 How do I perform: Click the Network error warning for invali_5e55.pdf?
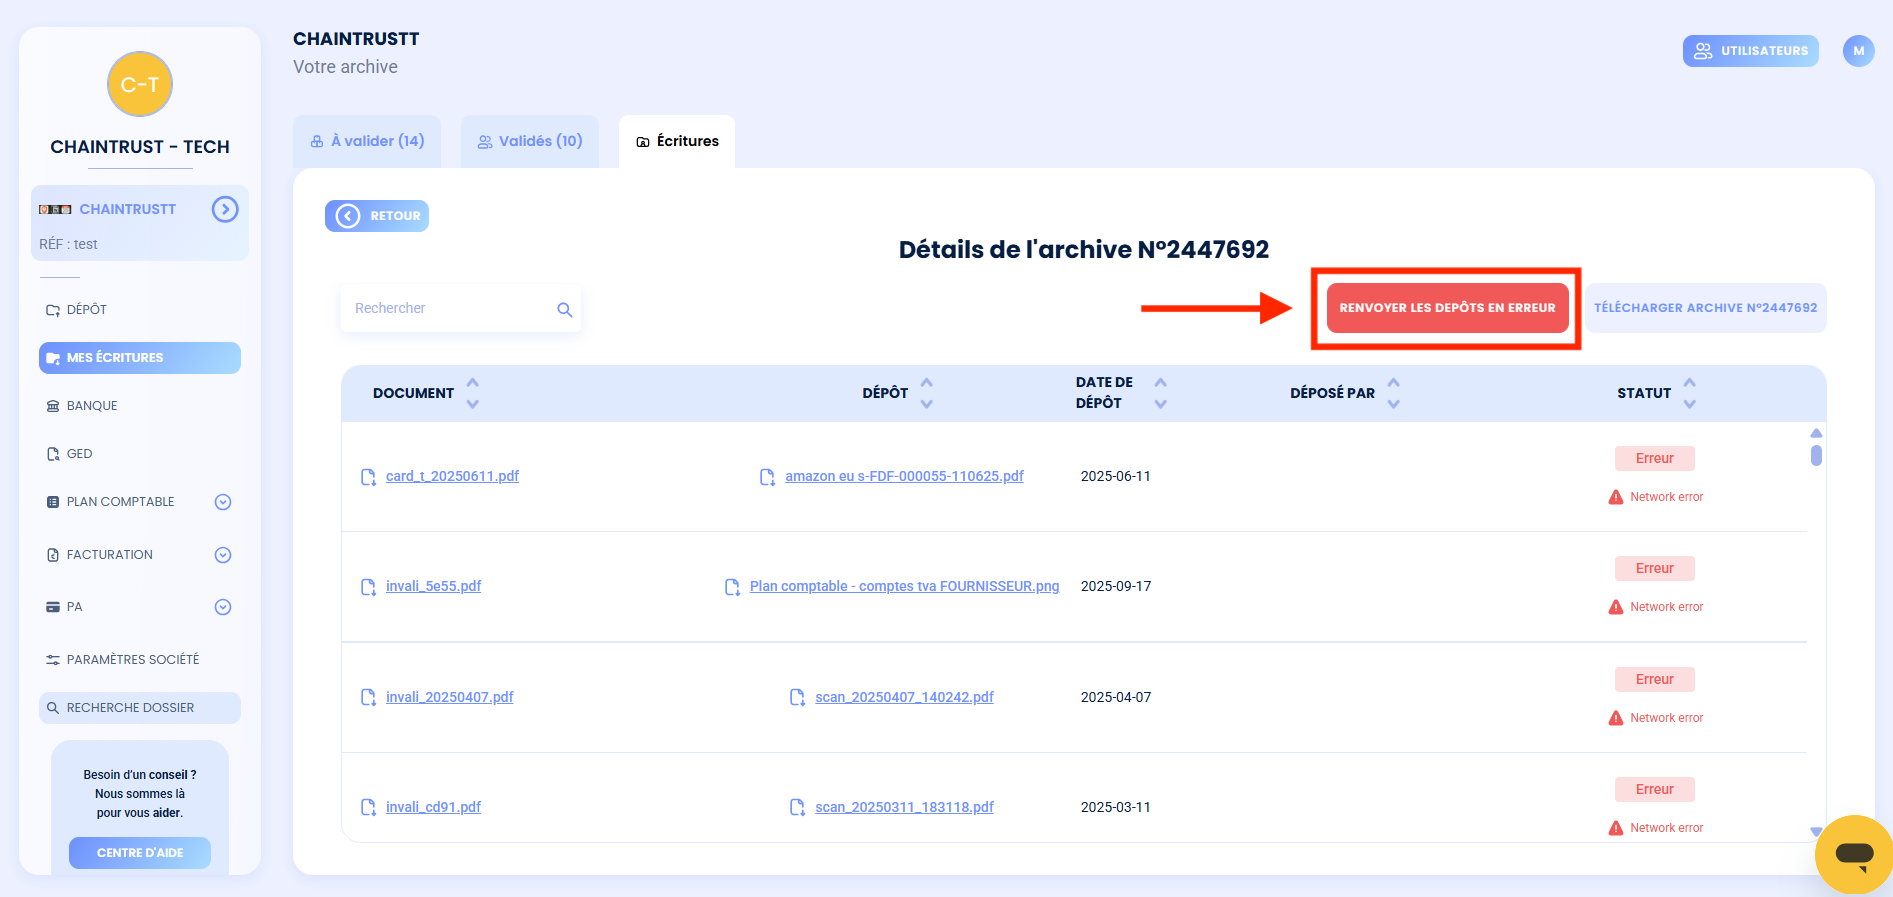point(1655,607)
